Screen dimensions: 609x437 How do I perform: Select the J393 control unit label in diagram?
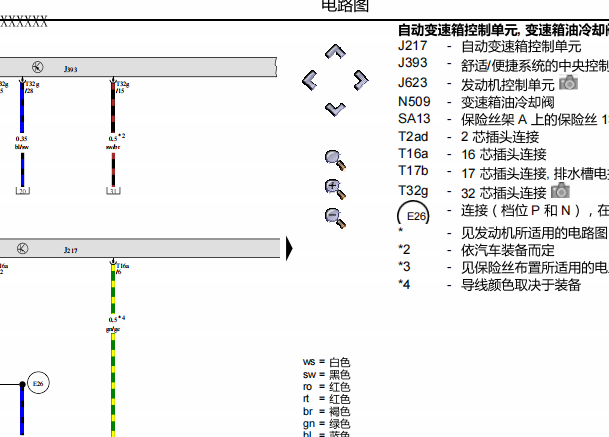click(71, 69)
